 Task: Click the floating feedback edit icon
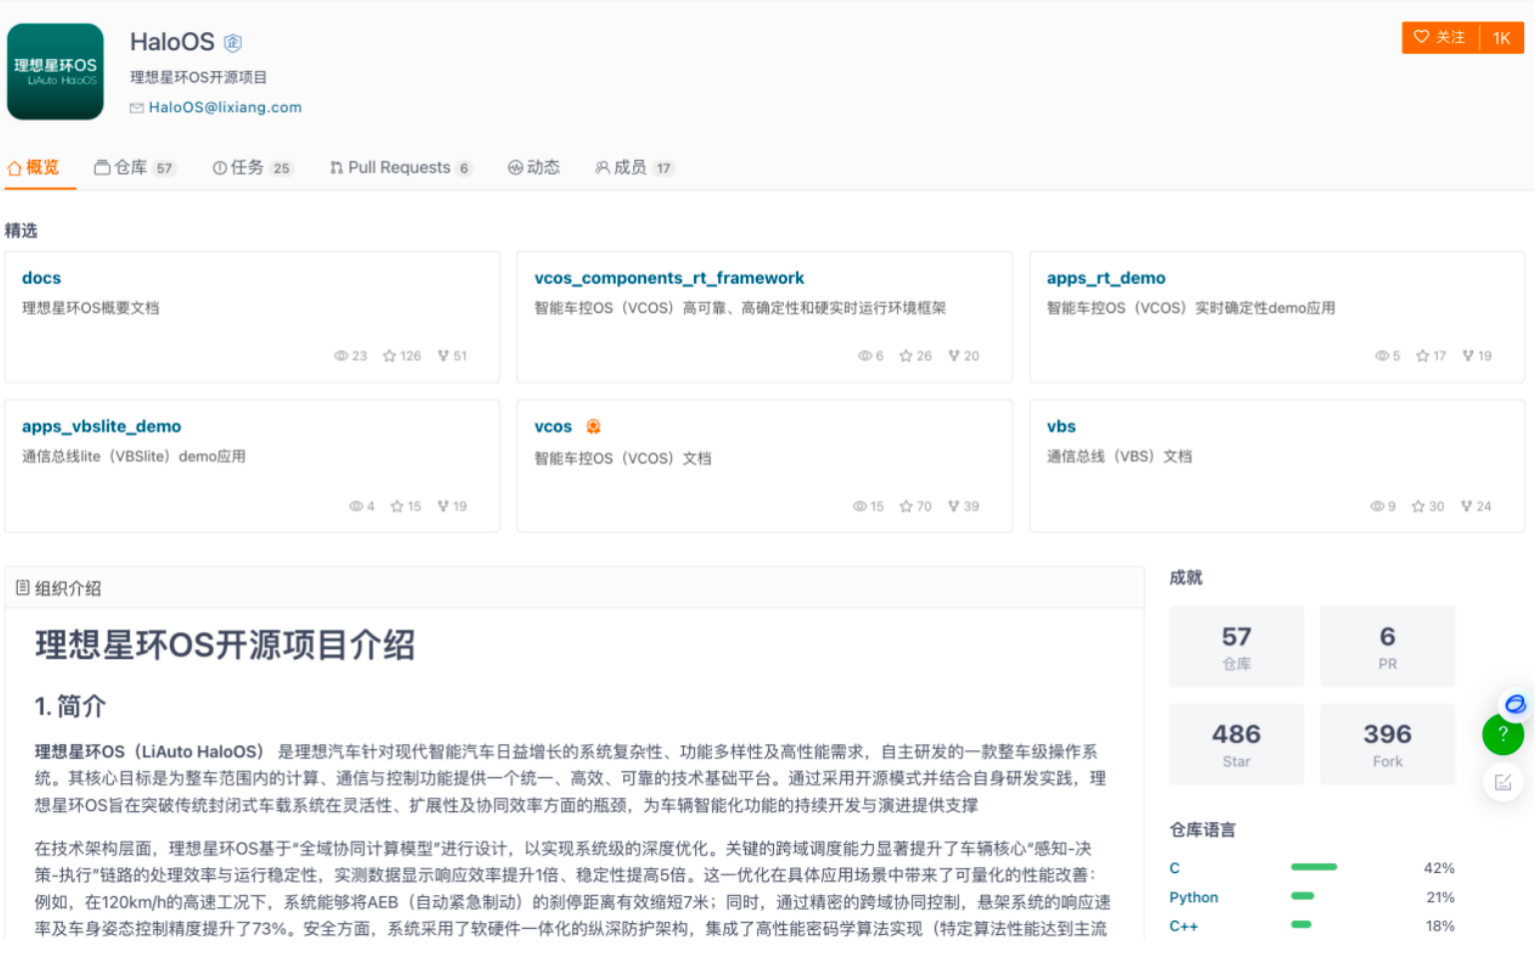[x=1503, y=782]
